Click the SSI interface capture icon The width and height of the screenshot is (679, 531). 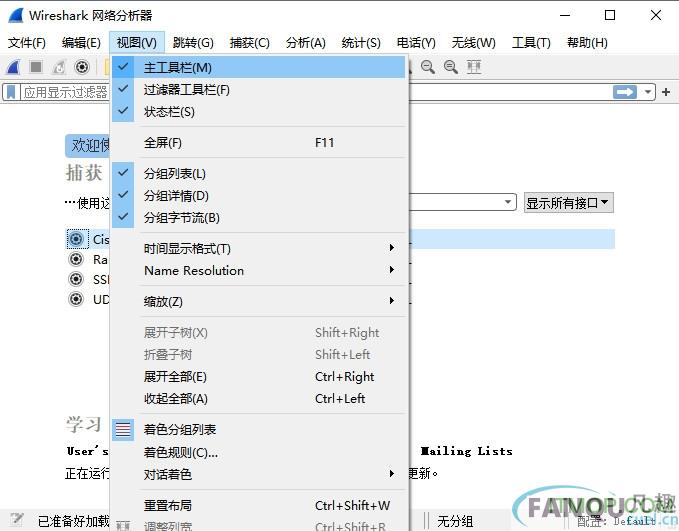pyautogui.click(x=76, y=279)
